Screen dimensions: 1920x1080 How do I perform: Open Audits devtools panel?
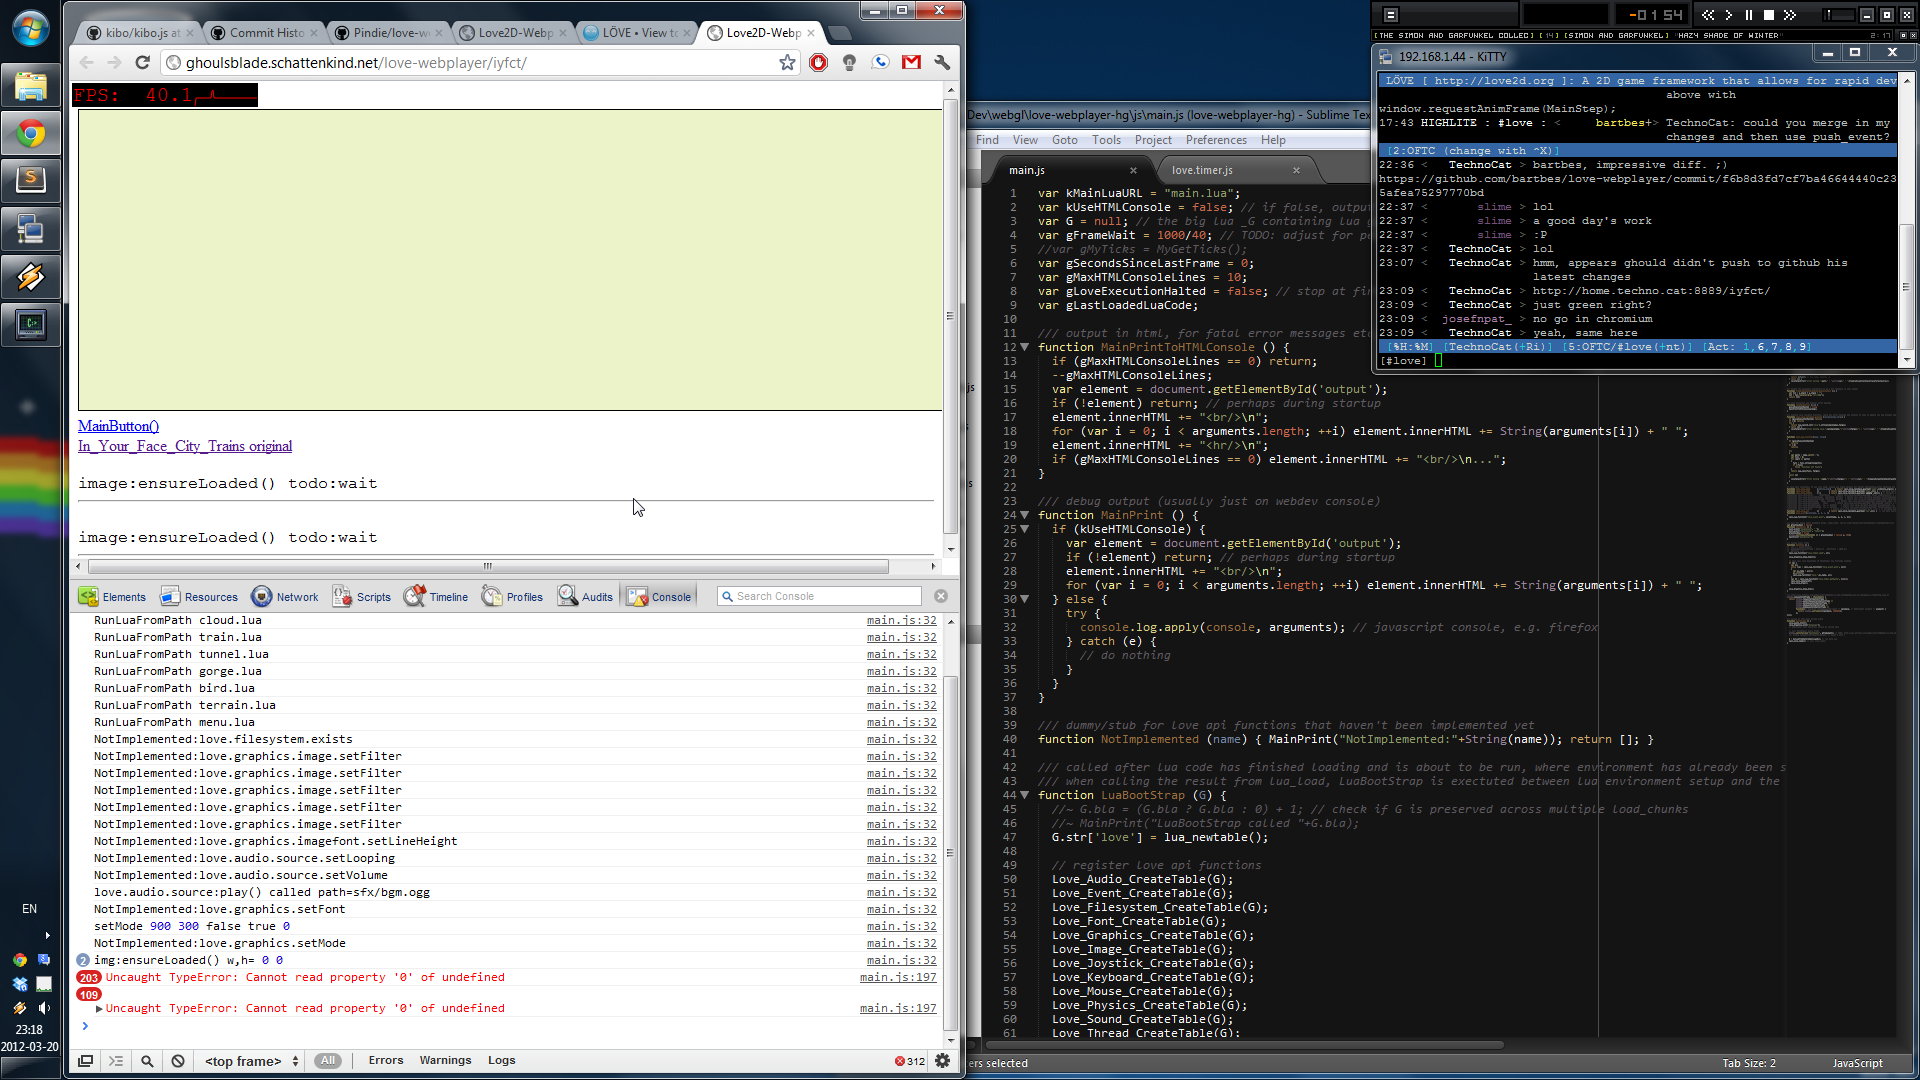(x=586, y=596)
